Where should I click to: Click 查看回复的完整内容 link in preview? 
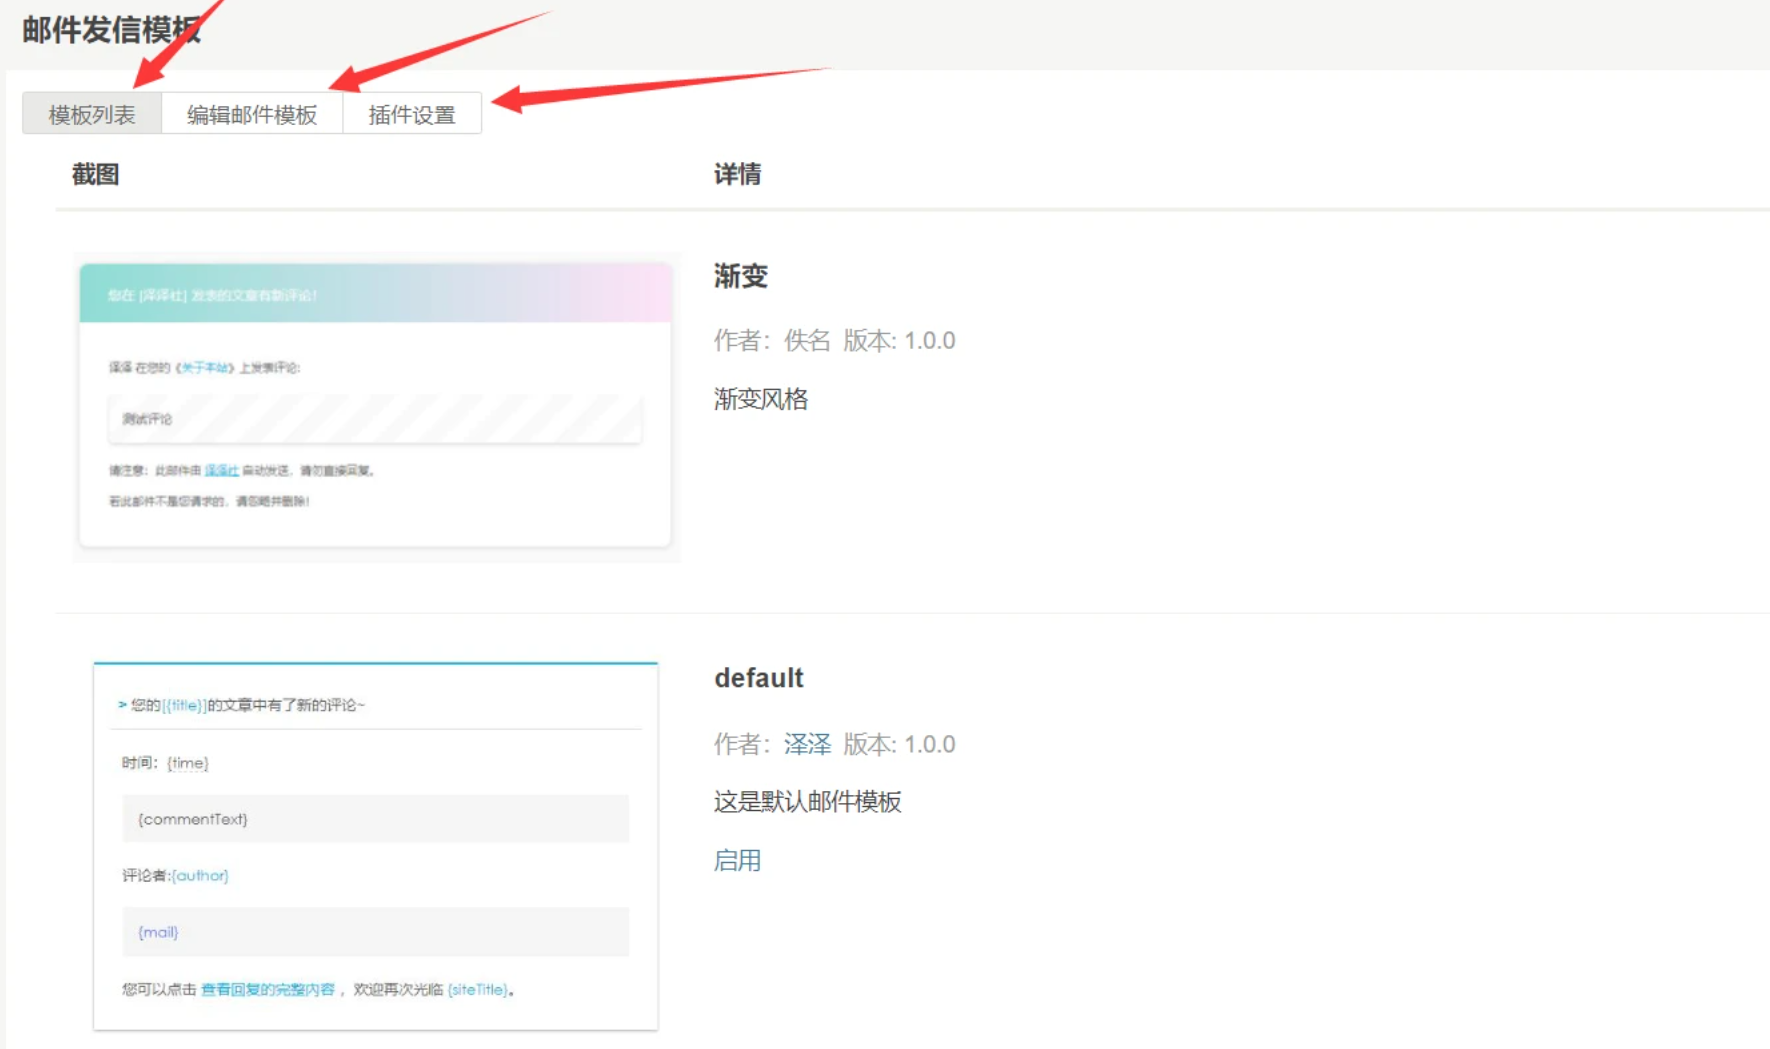267,990
